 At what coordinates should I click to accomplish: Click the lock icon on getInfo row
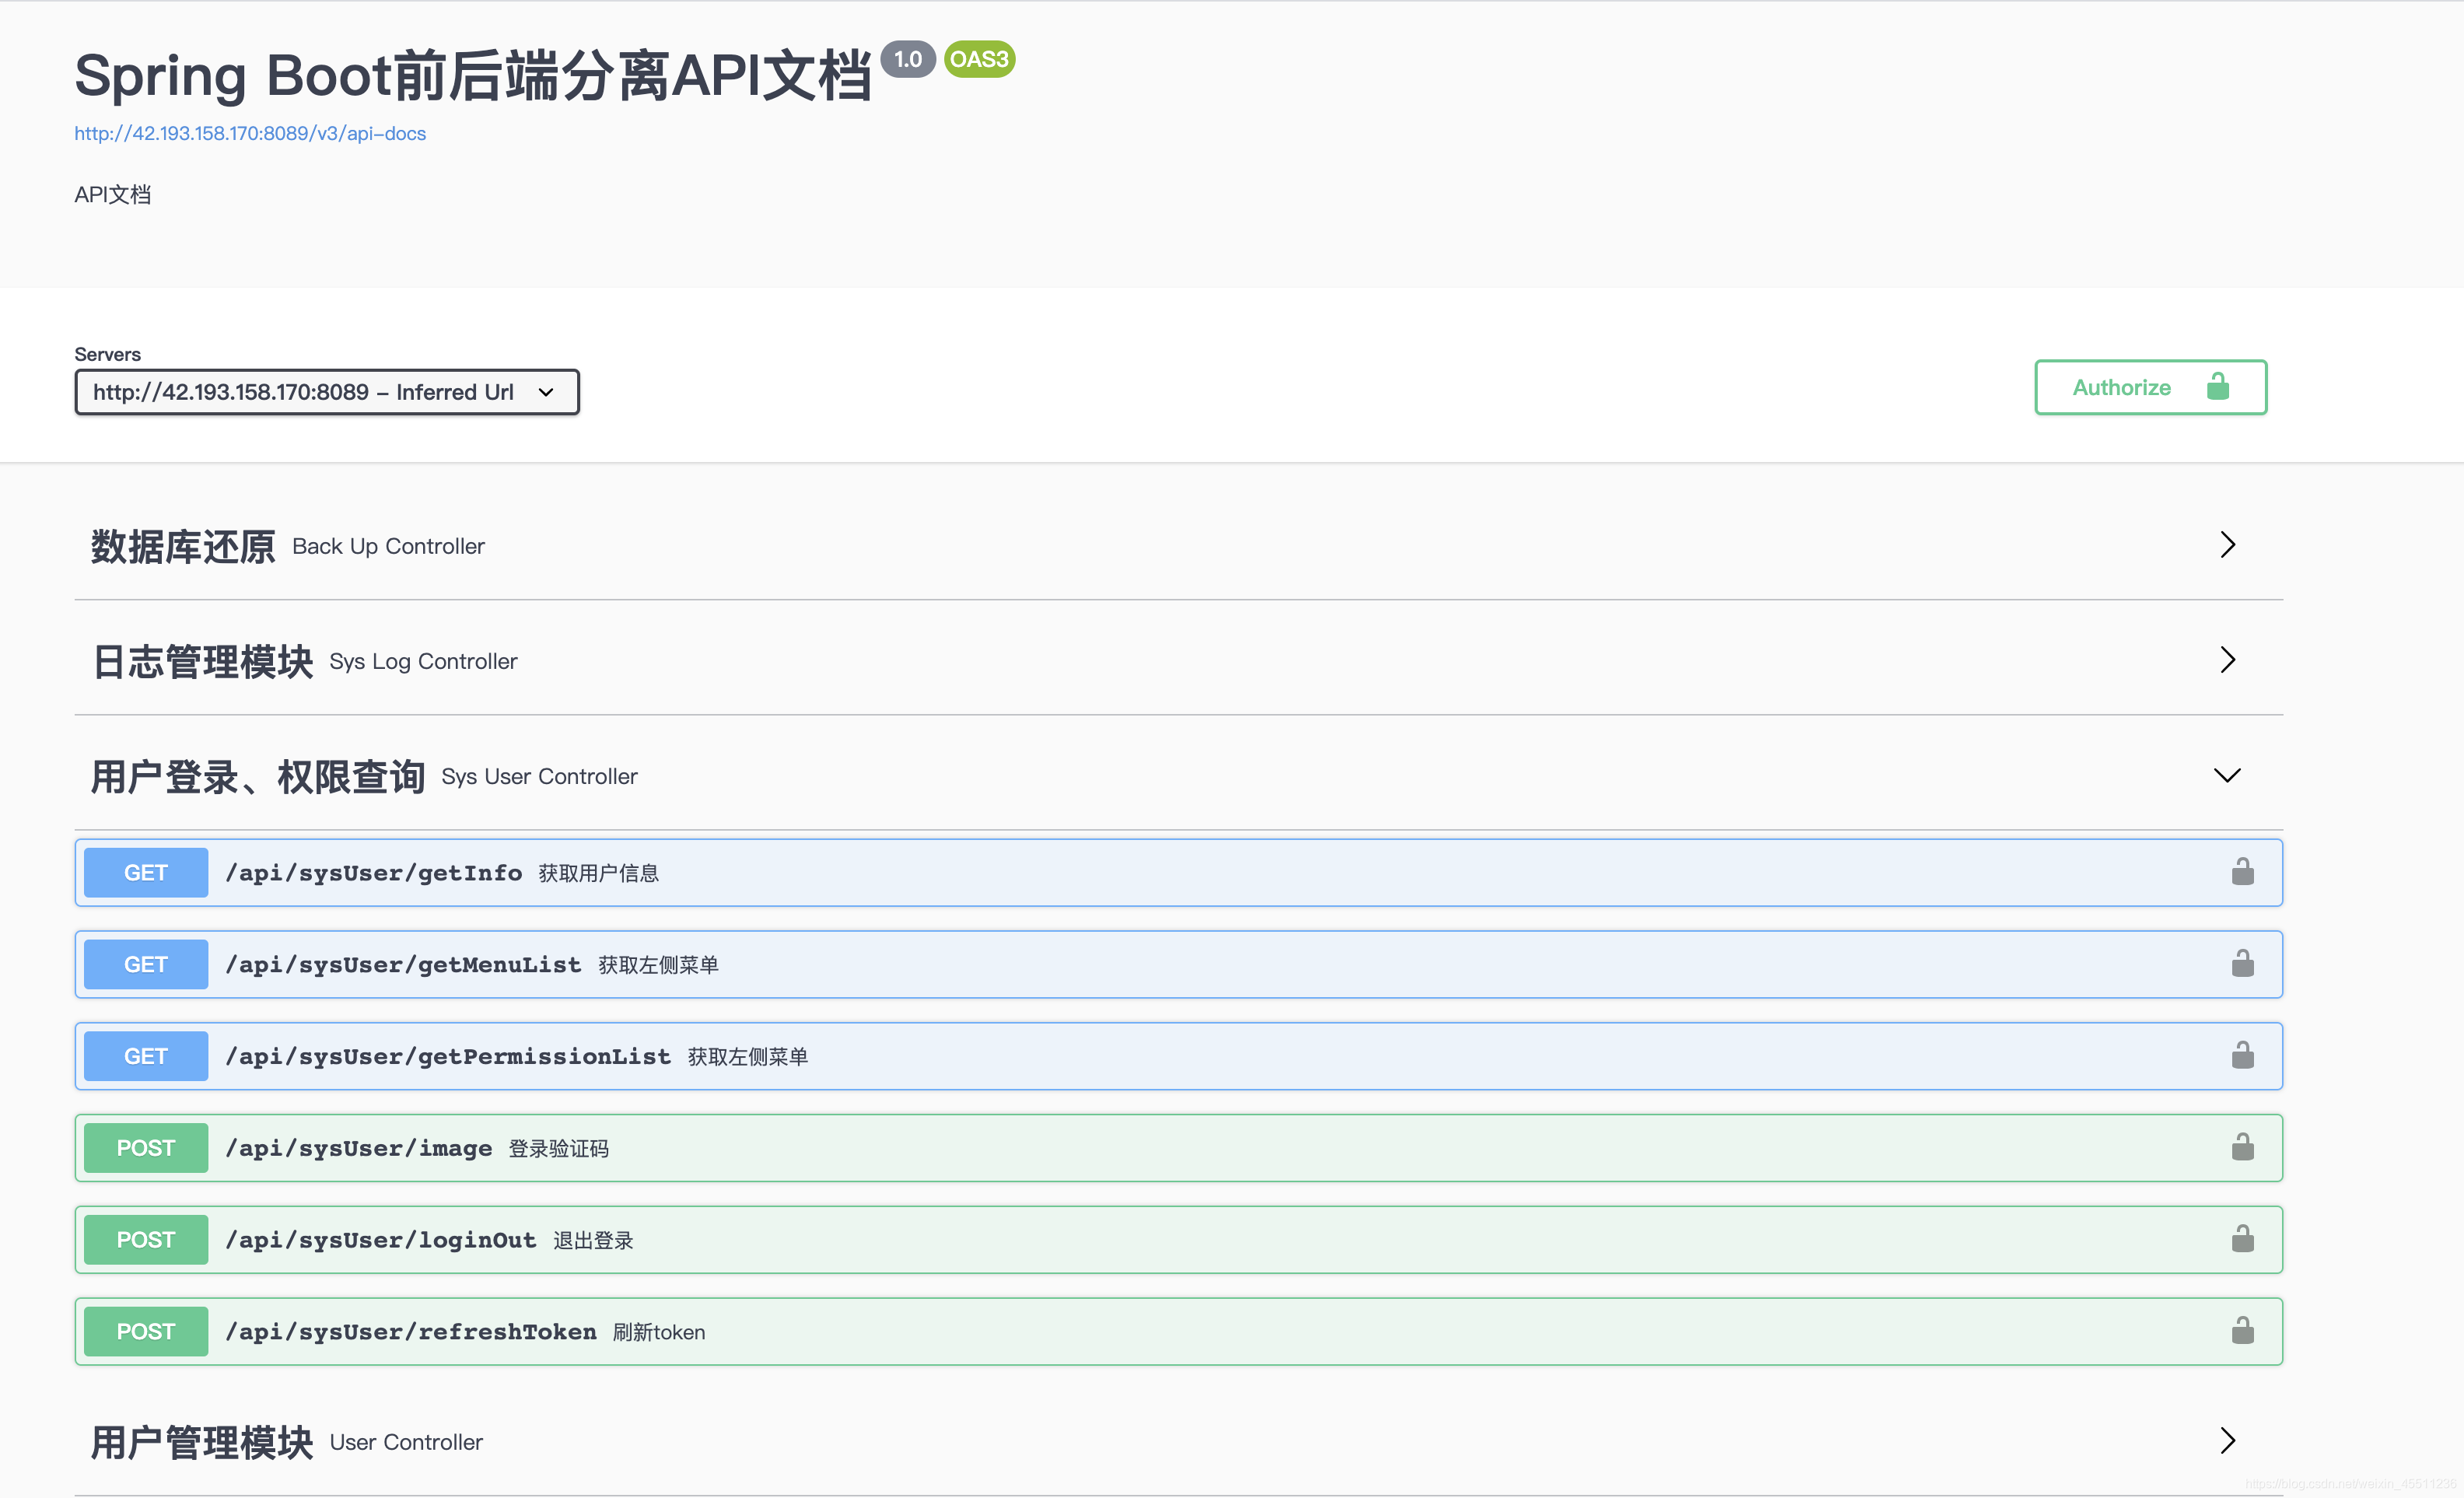coord(2242,872)
